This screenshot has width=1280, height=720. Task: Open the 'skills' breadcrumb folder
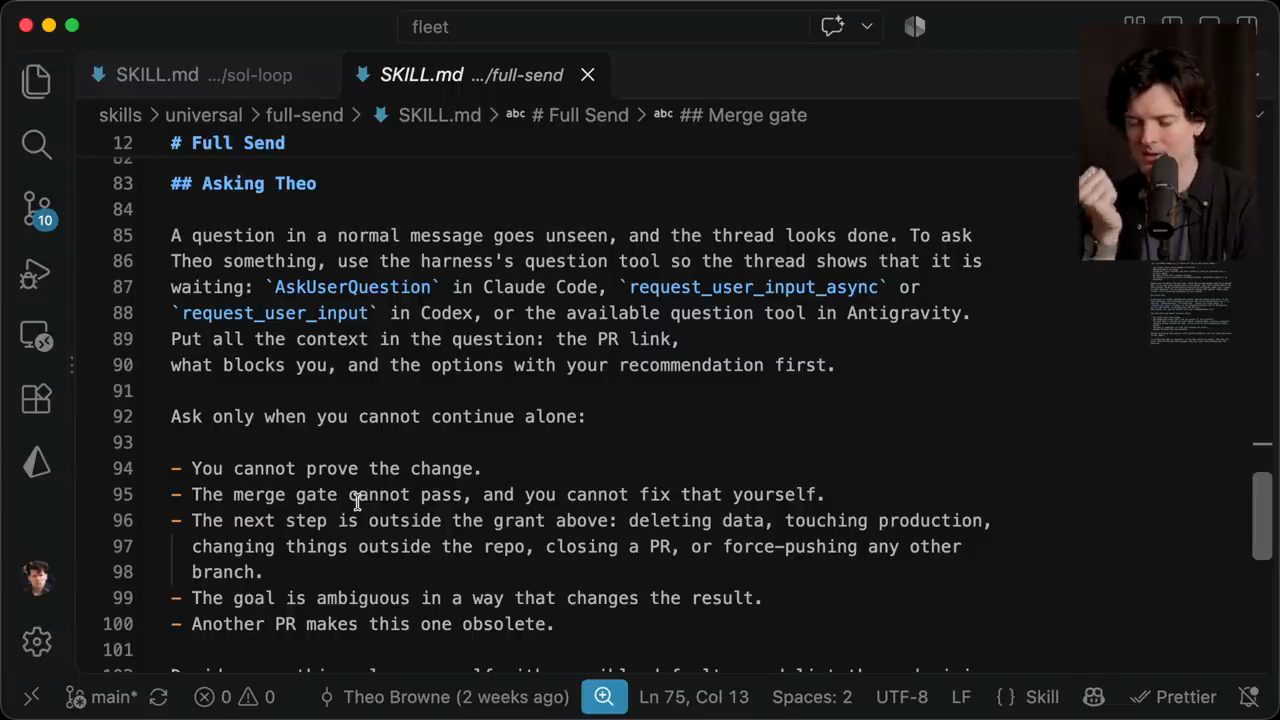(x=120, y=115)
